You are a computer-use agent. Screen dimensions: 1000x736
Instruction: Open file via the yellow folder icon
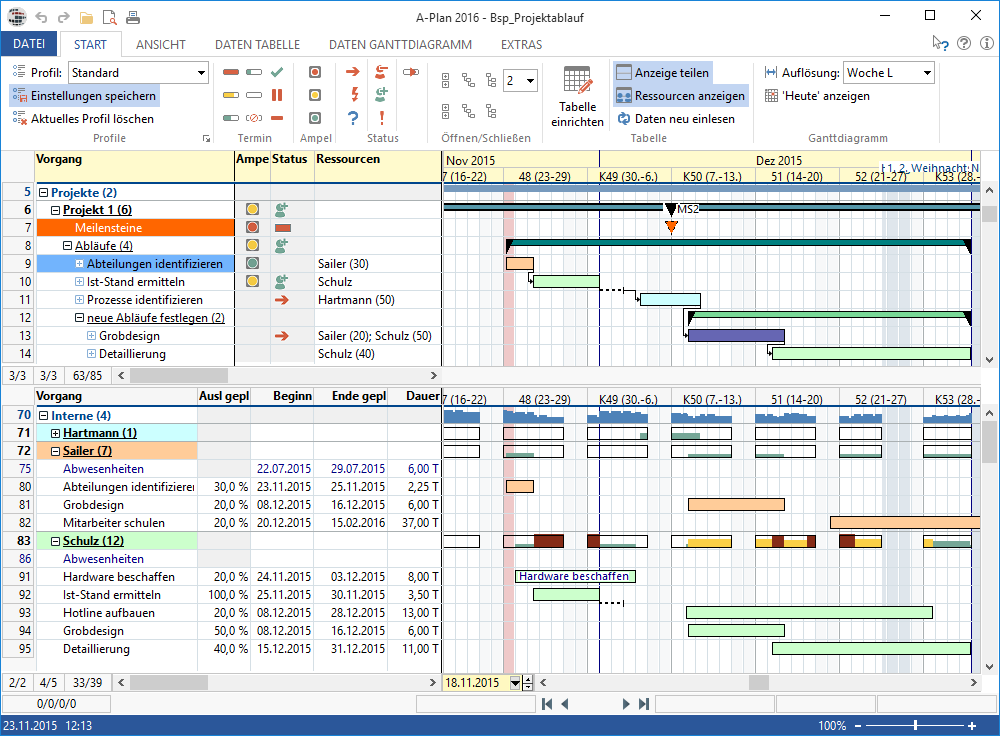[86, 17]
